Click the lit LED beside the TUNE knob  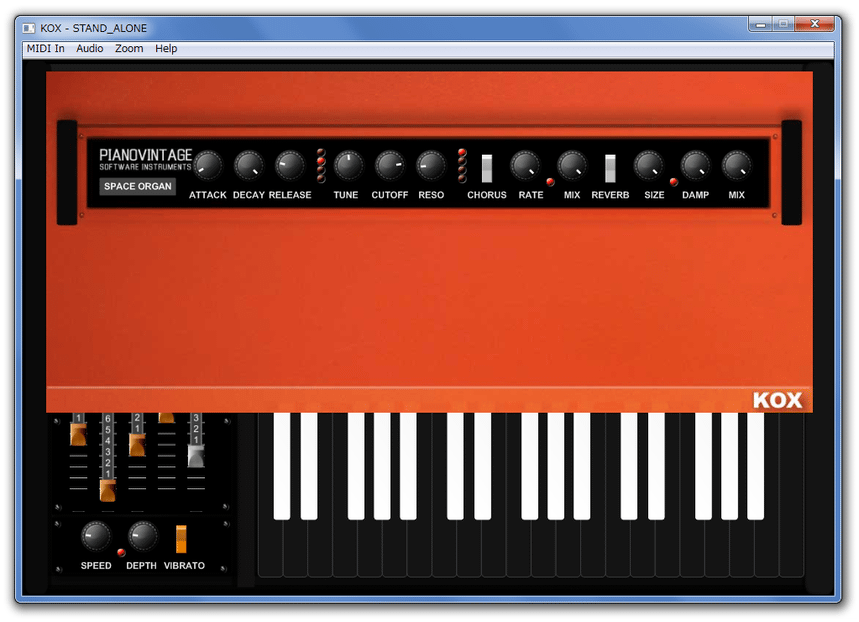pyautogui.click(x=322, y=161)
